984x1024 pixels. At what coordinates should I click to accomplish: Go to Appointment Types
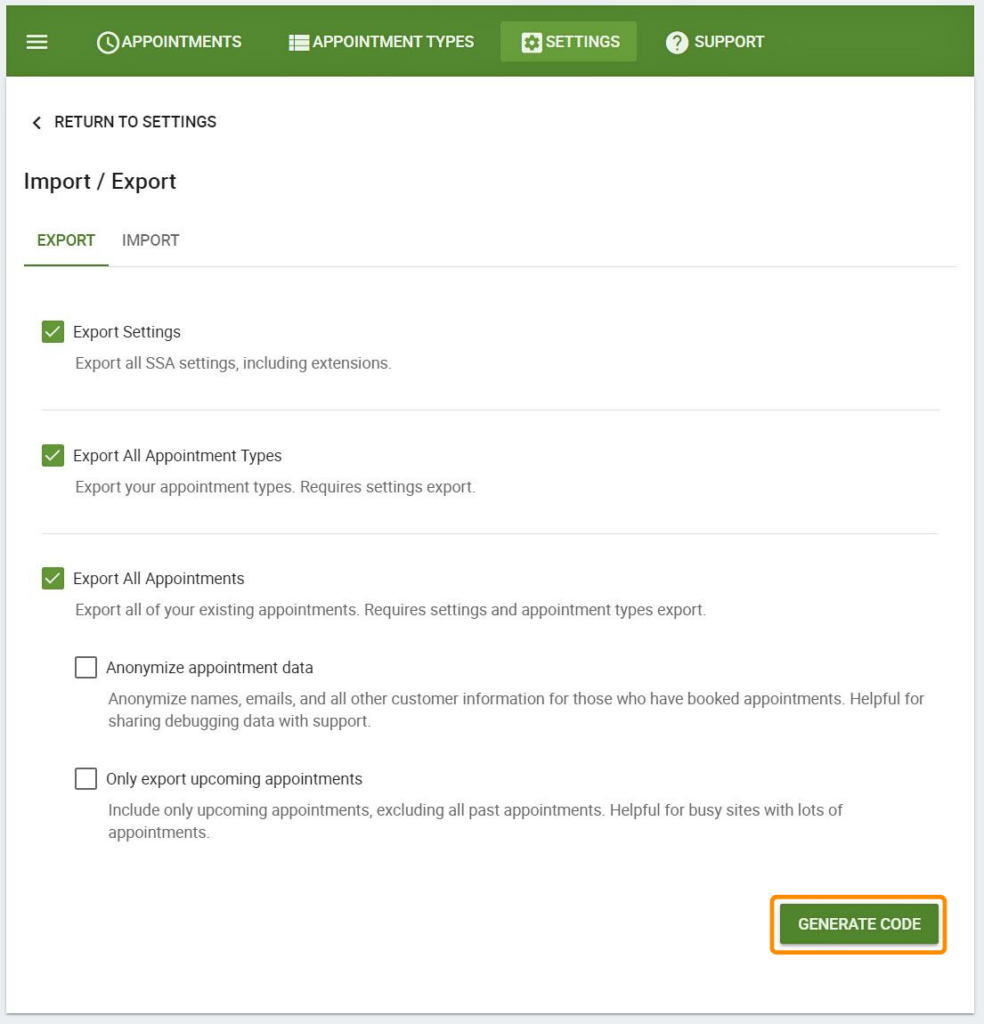point(382,42)
